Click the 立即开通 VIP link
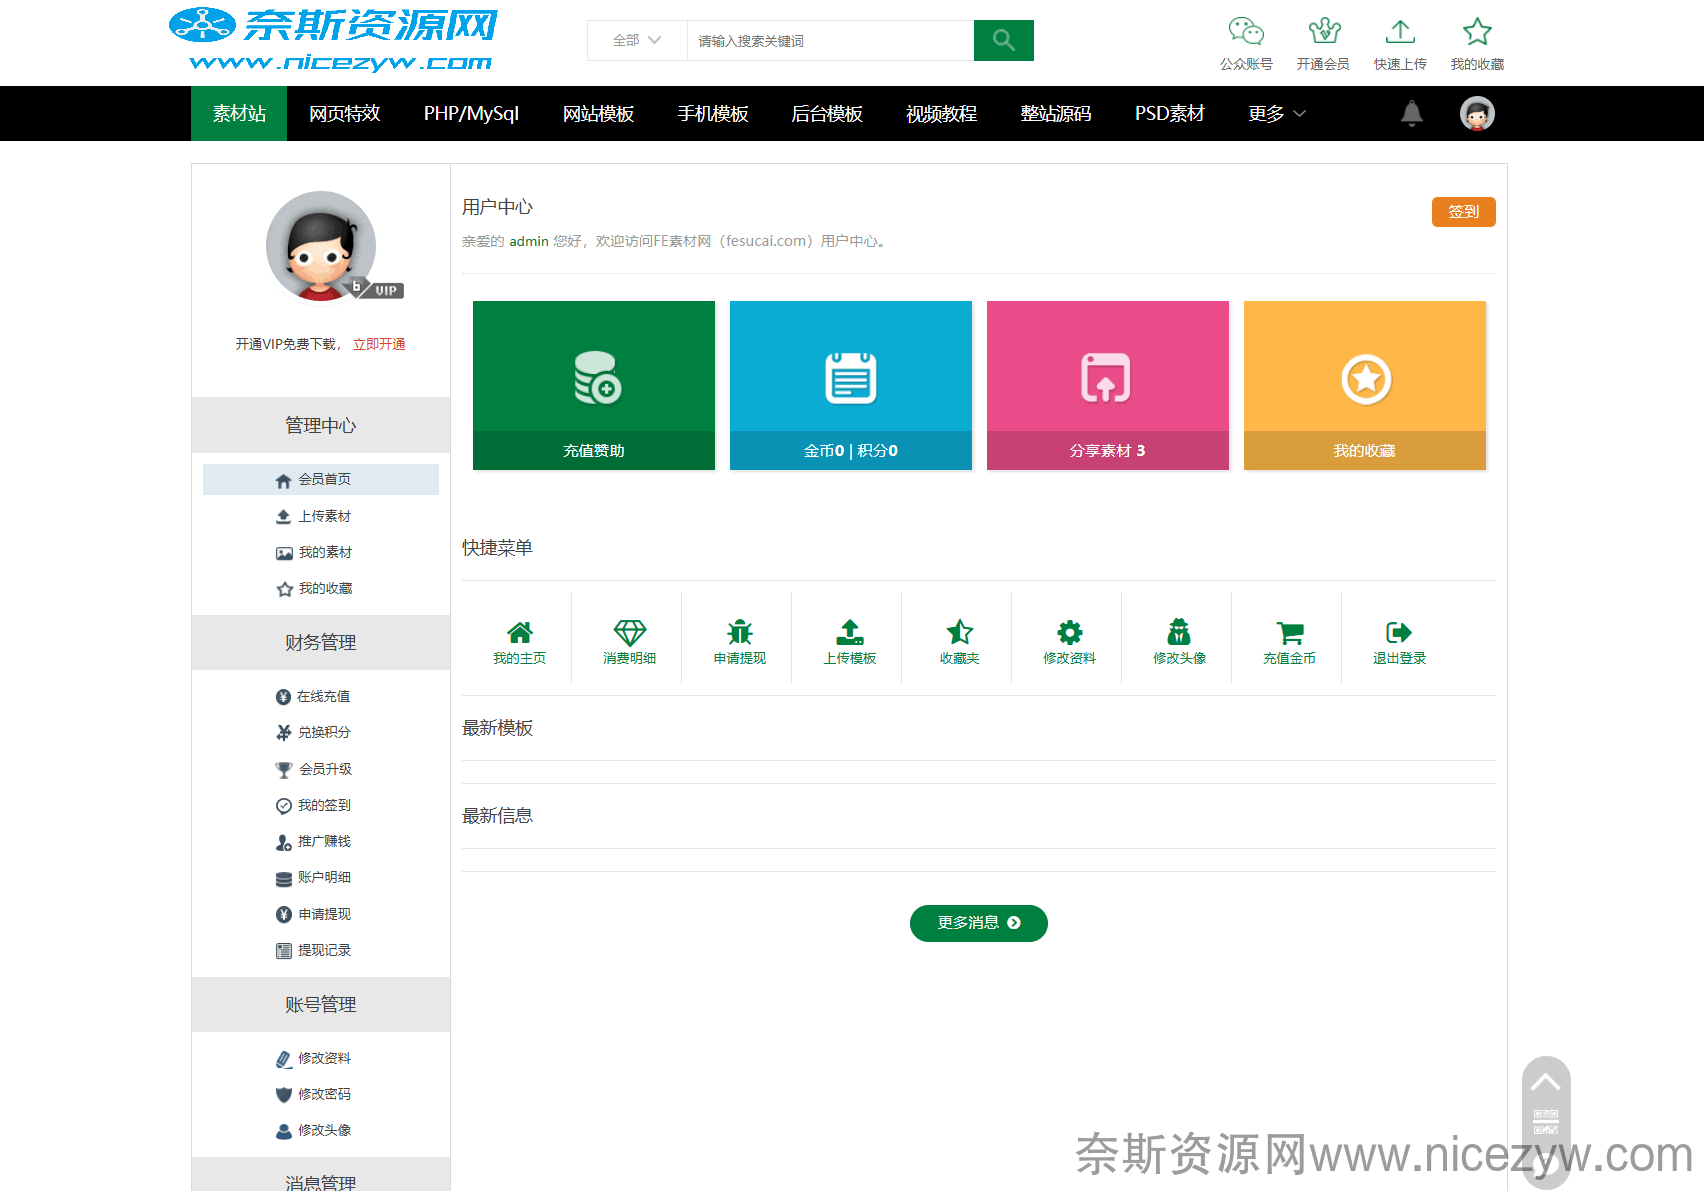Screen dimensions: 1705x1191 coord(379,344)
